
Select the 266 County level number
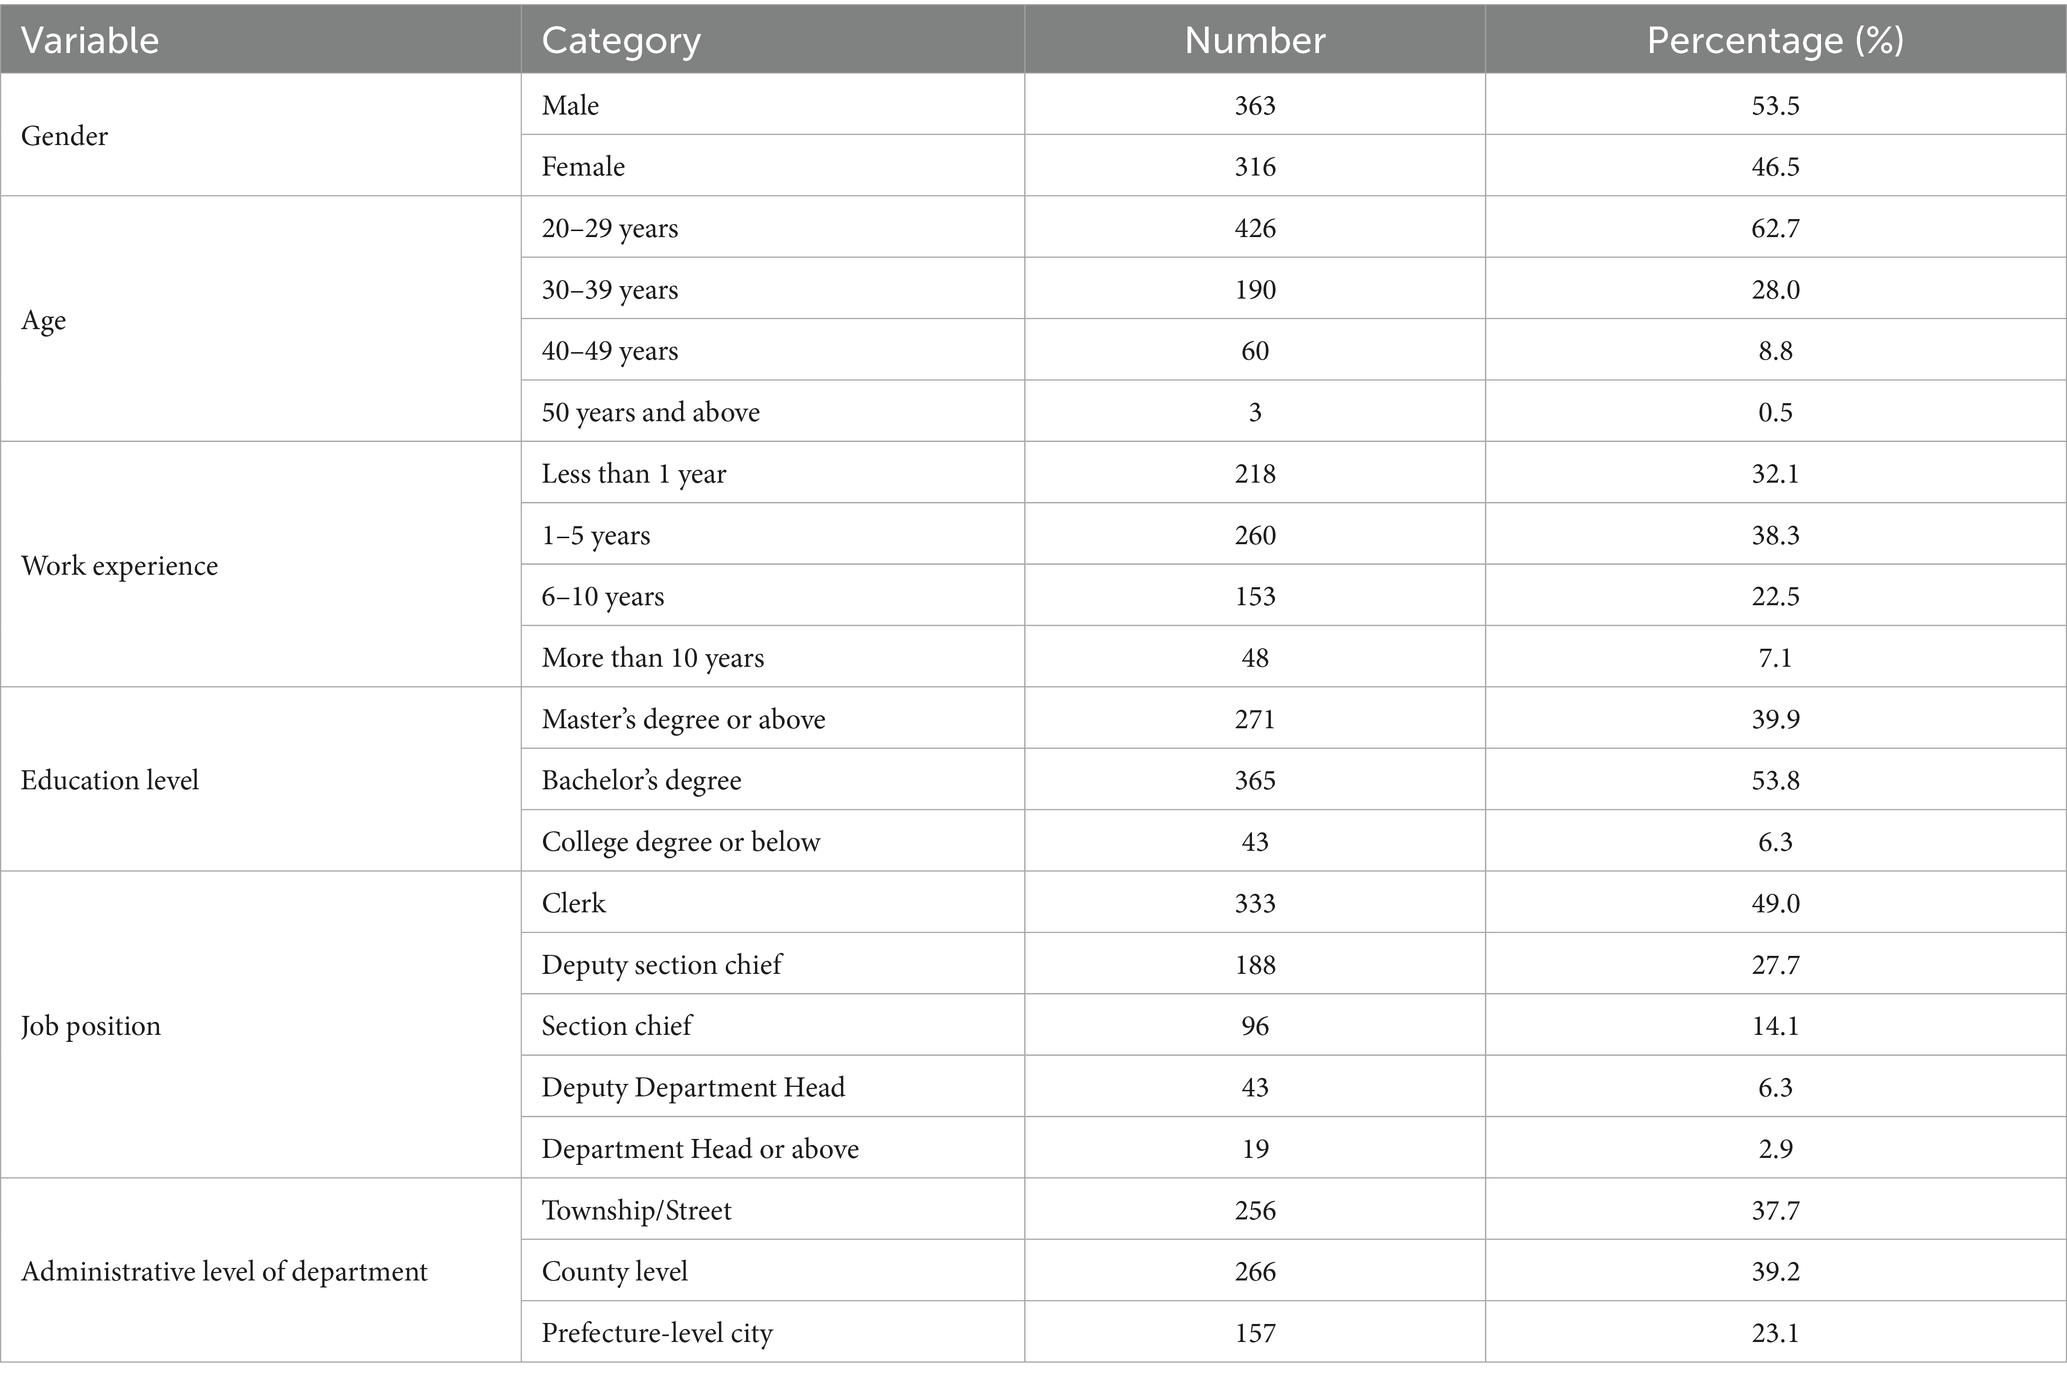1254,1271
